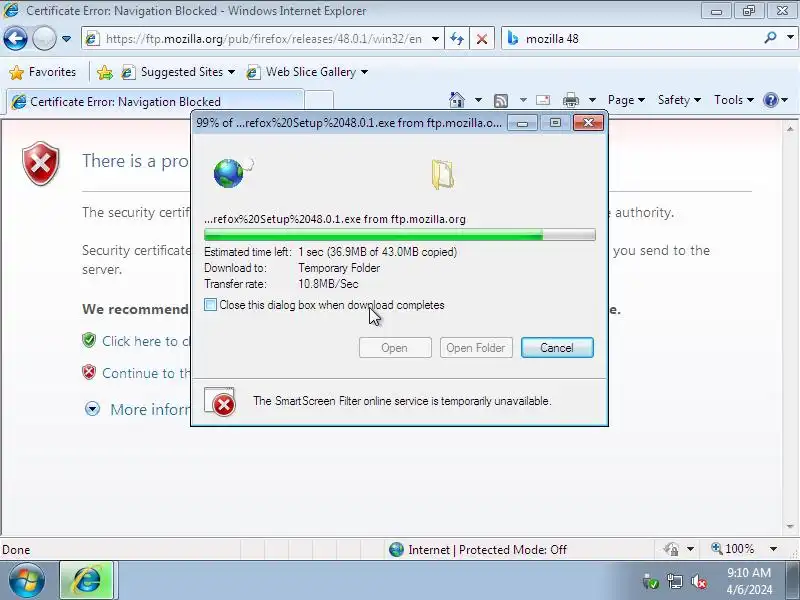The height and width of the screenshot is (600, 800).
Task: Expand More information section
Action: click(x=92, y=409)
